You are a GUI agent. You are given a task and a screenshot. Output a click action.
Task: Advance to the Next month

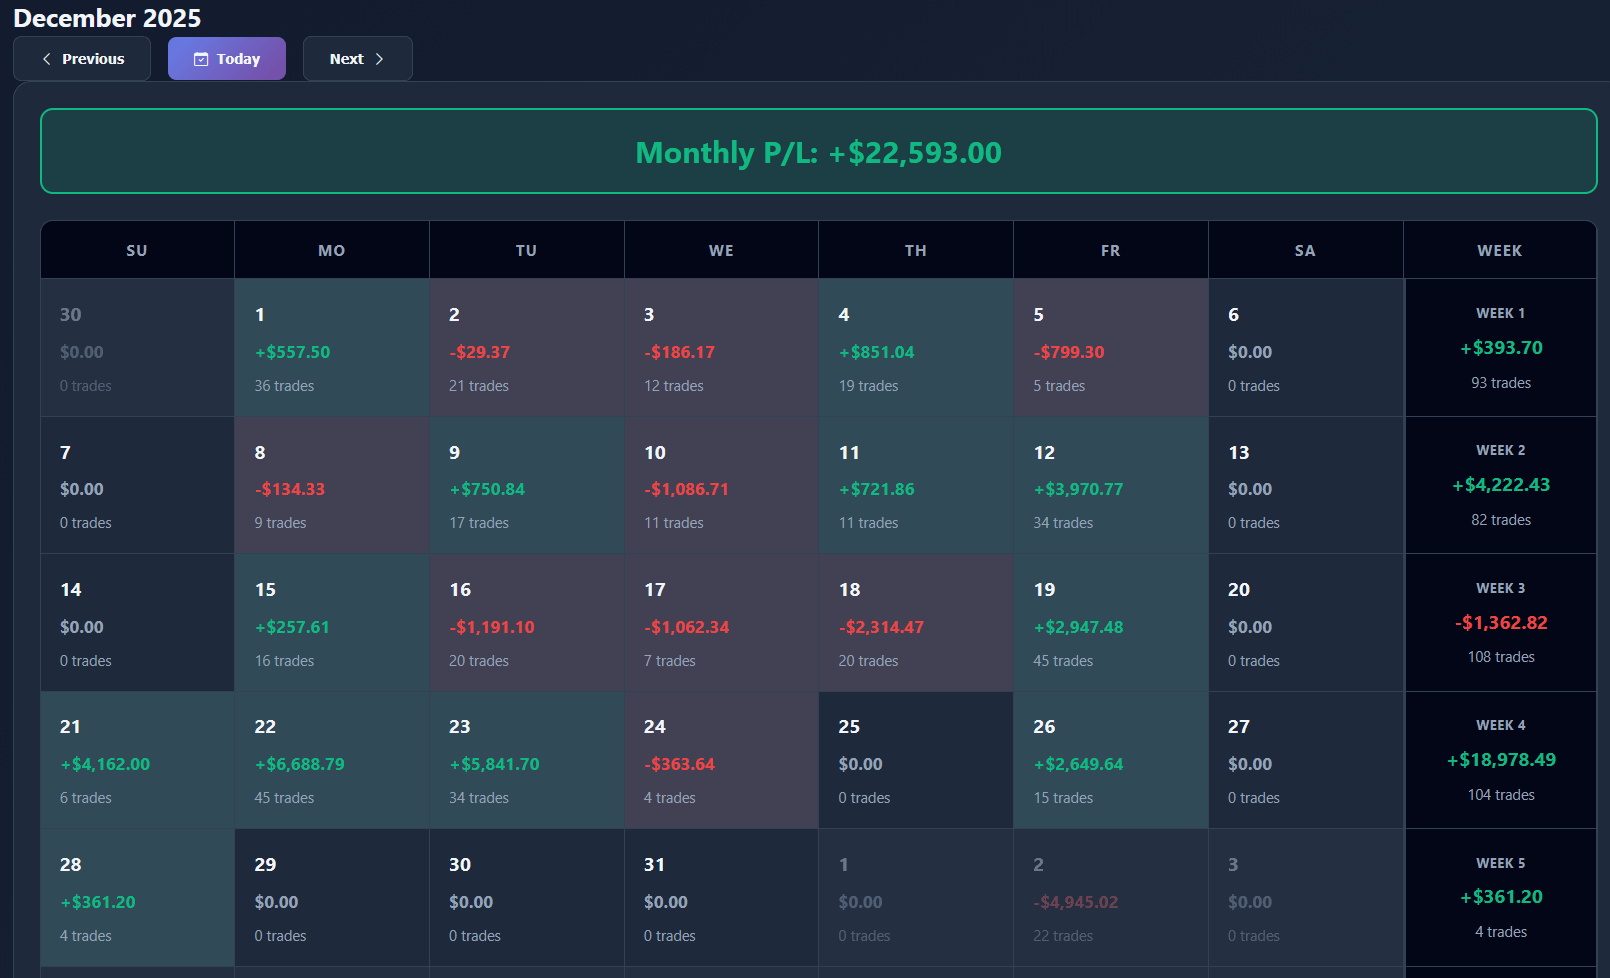[357, 59]
